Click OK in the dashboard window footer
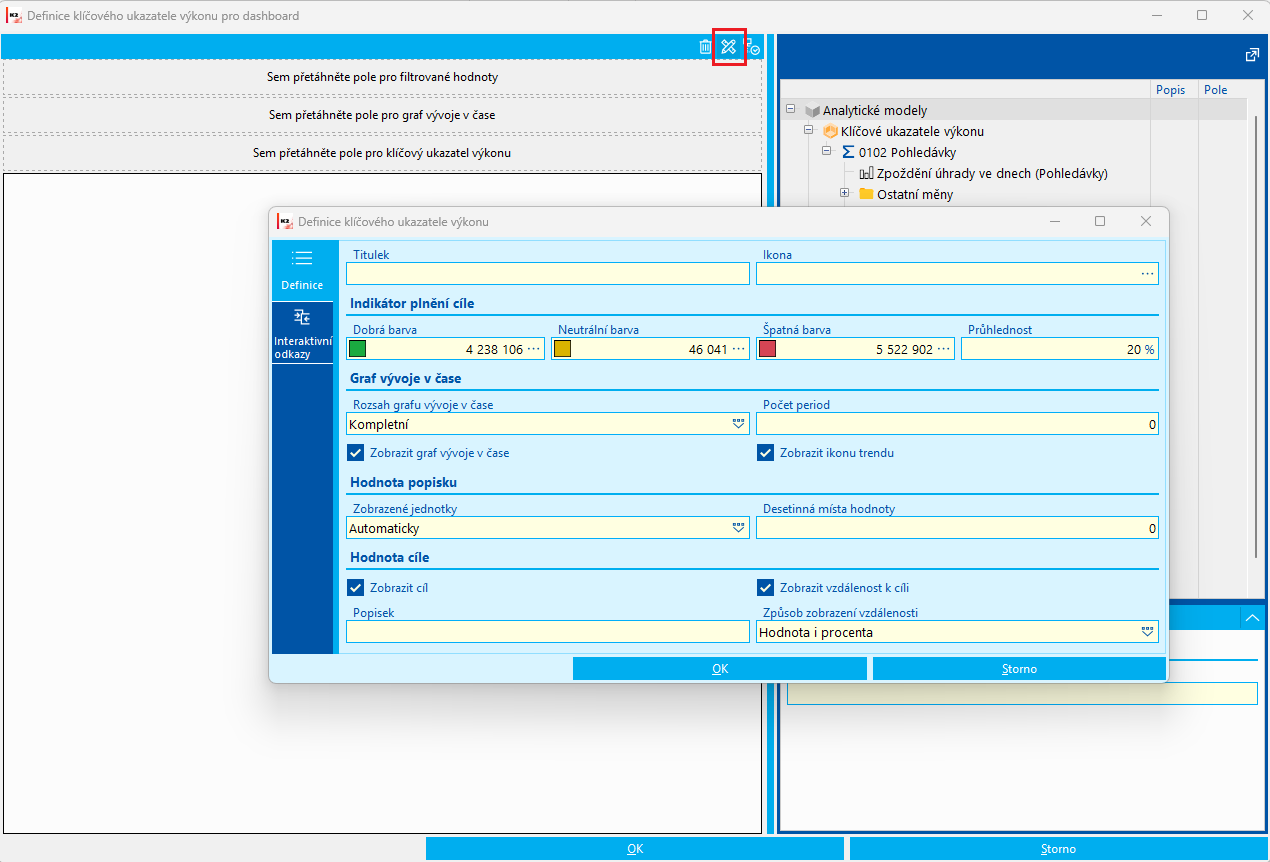Image resolution: width=1270 pixels, height=862 pixels. click(635, 849)
